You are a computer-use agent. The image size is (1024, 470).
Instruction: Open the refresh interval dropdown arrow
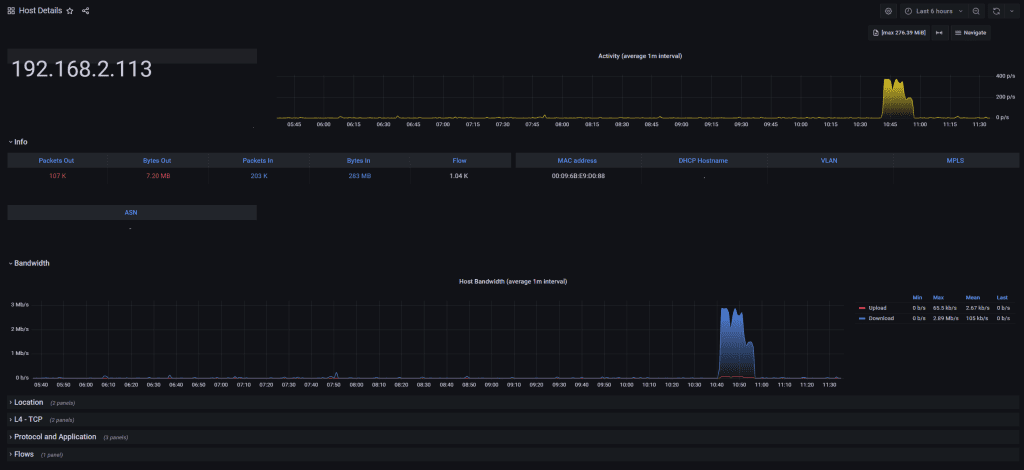point(1010,11)
